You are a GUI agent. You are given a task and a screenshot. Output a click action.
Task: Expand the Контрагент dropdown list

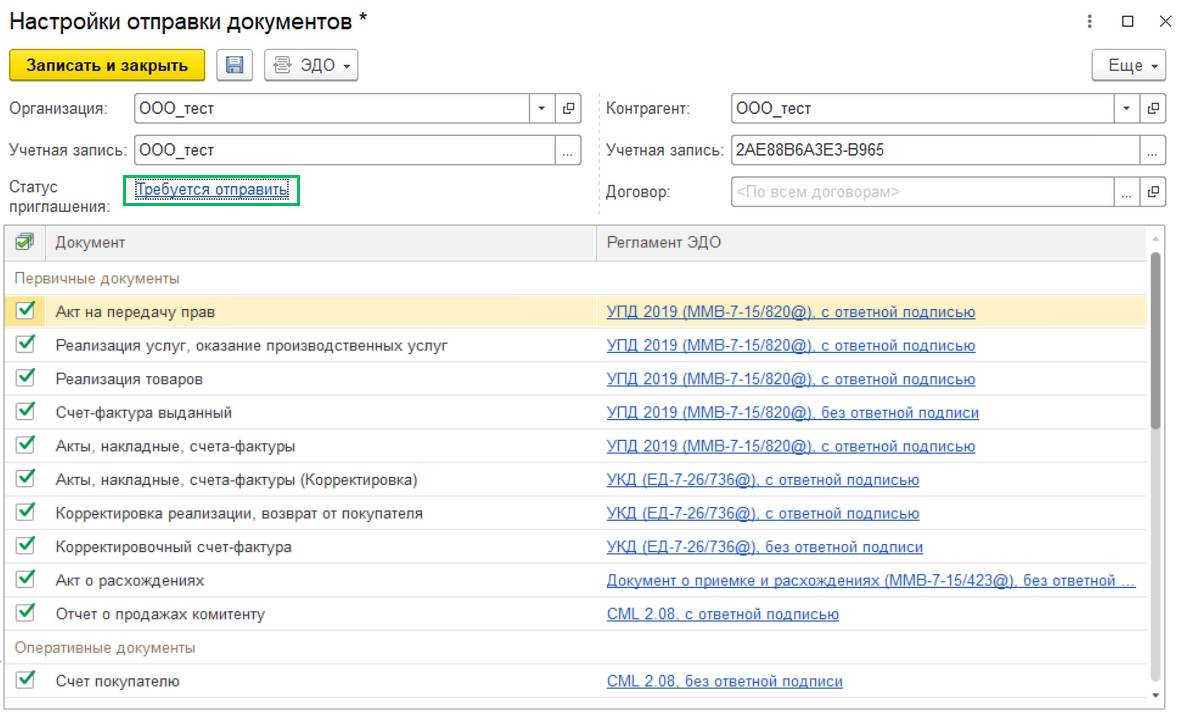(x=1126, y=108)
